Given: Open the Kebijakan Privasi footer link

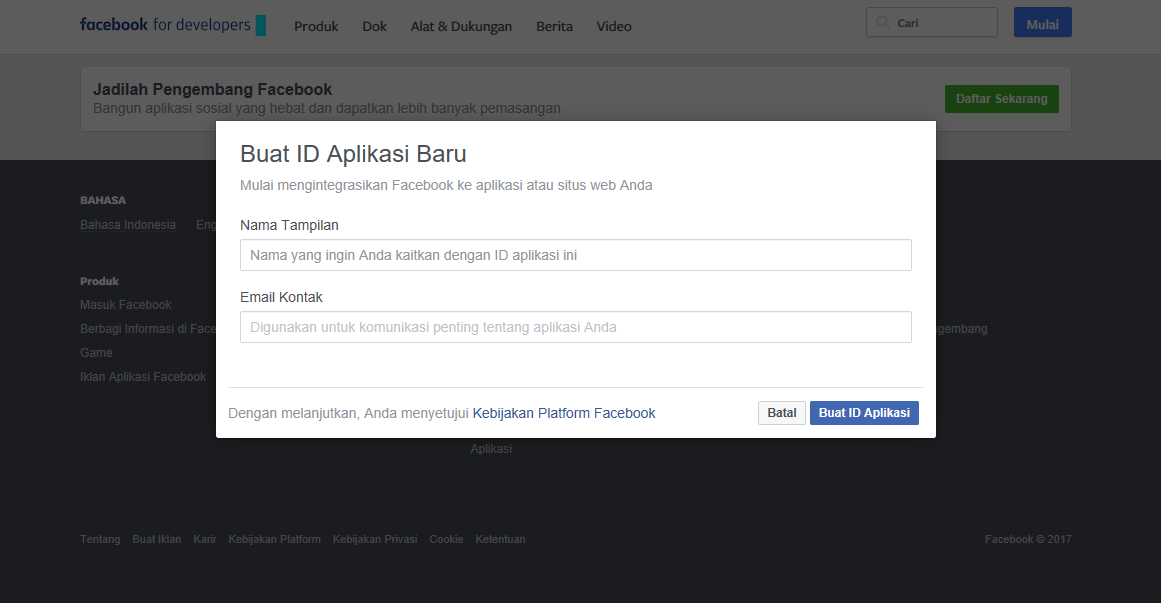Looking at the screenshot, I should [x=375, y=539].
